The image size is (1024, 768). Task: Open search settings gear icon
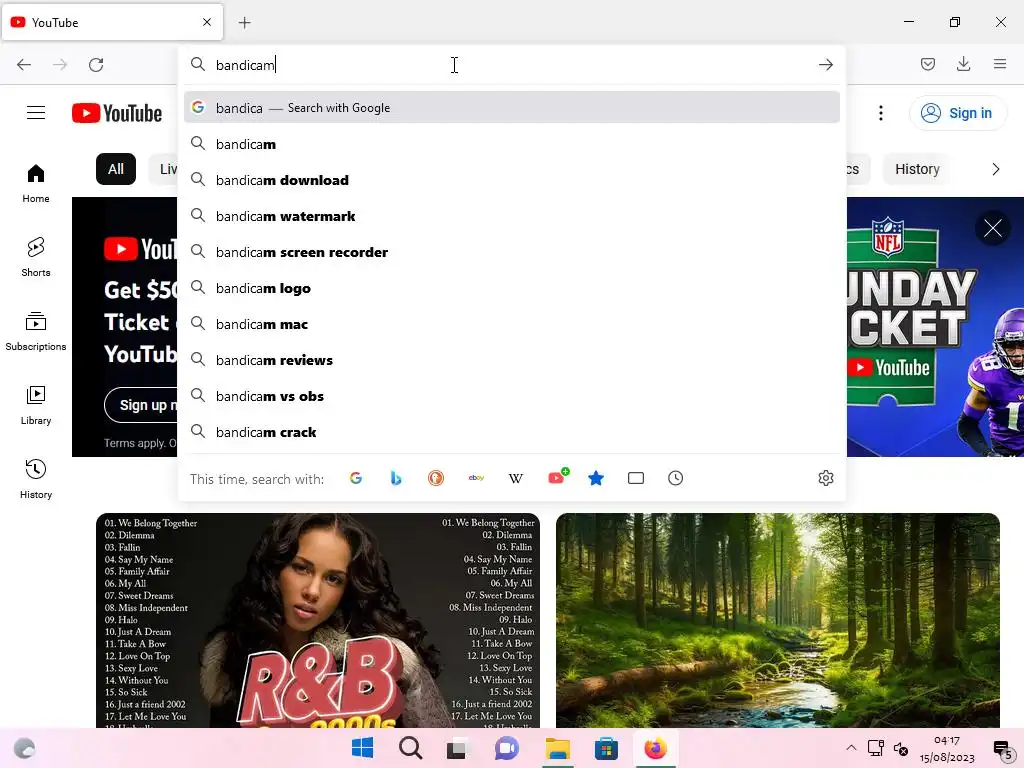tap(825, 478)
